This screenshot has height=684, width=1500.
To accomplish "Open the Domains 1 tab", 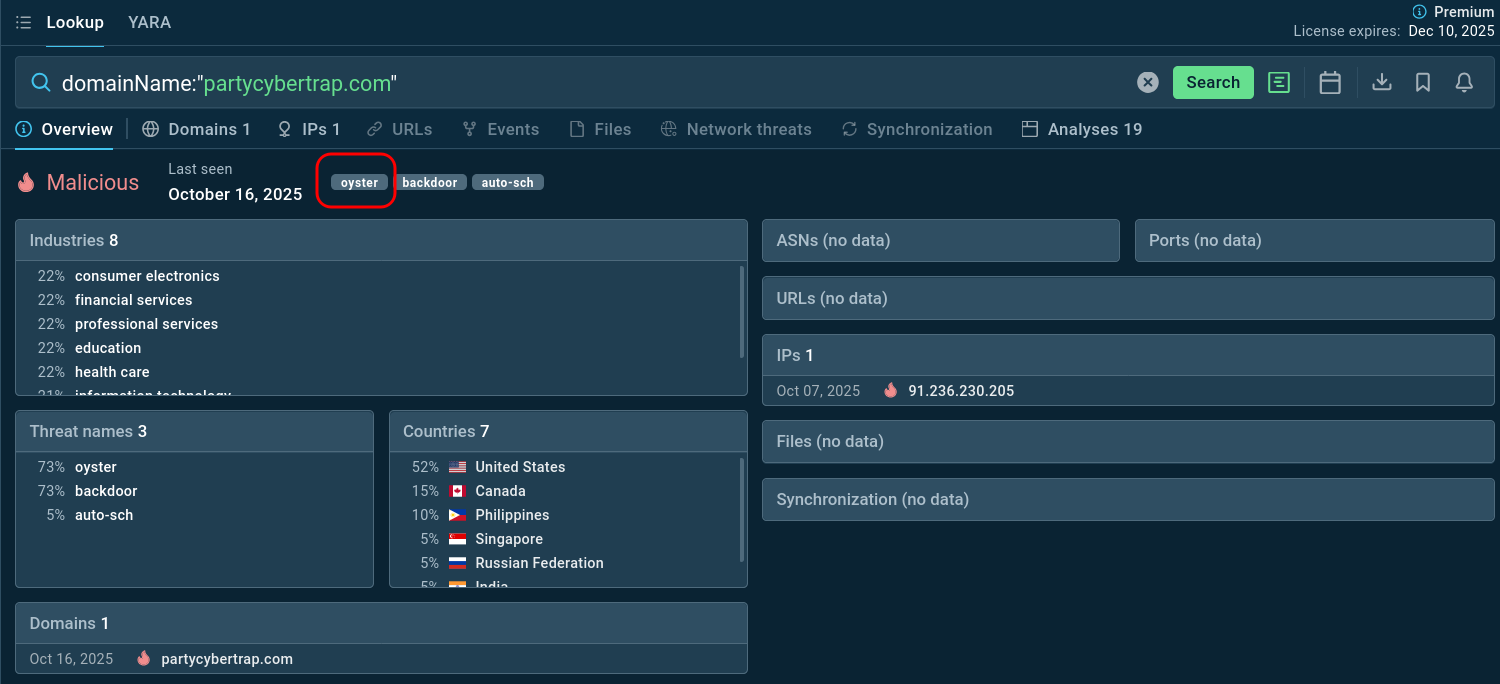I will point(196,129).
